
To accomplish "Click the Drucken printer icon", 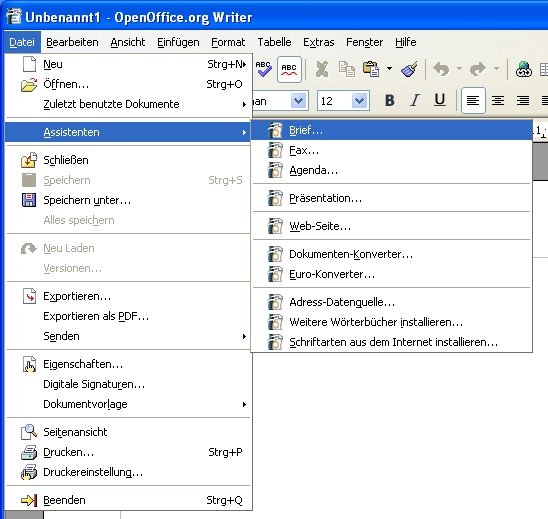I will (x=29, y=452).
